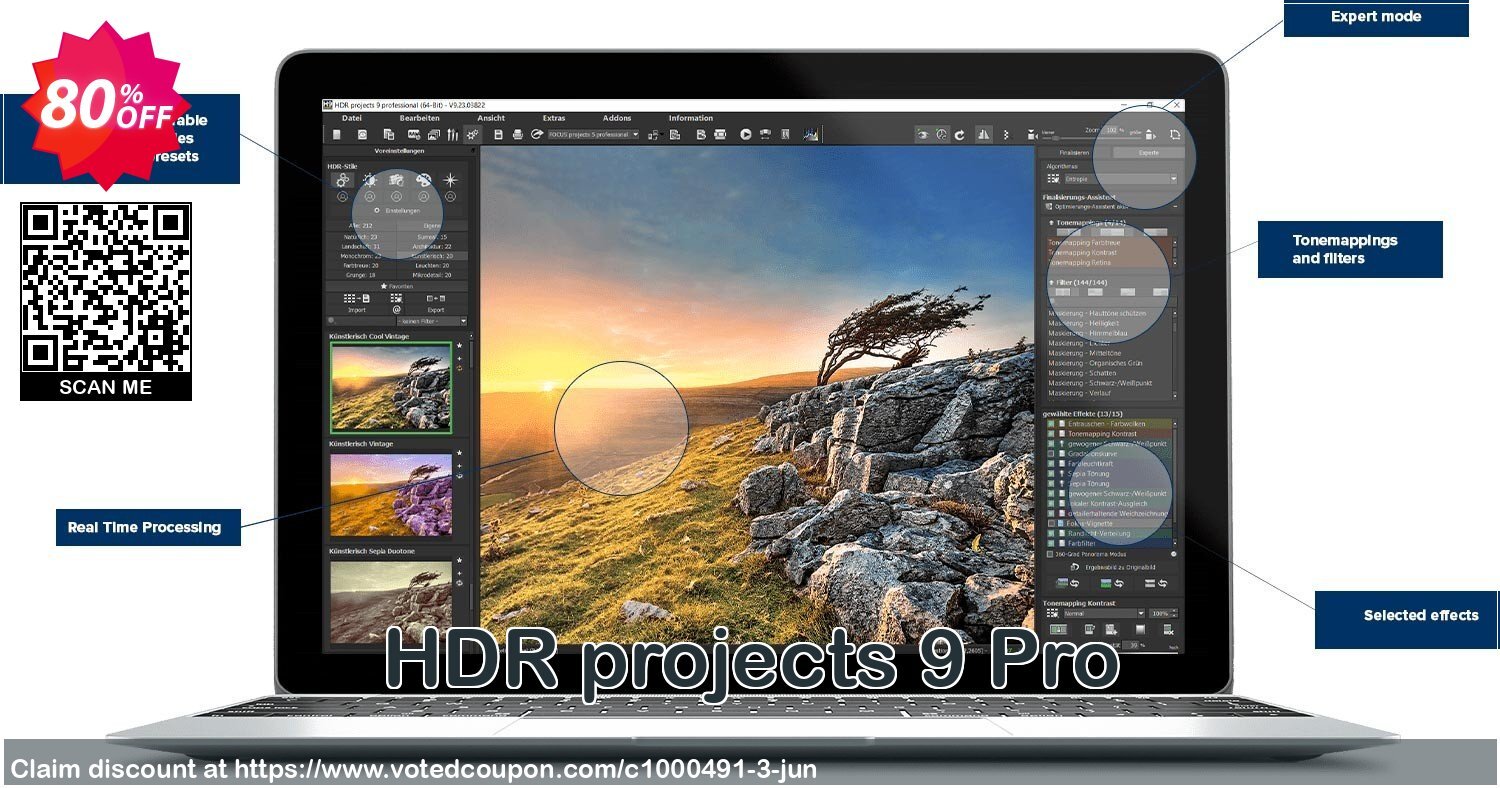The height and width of the screenshot is (788, 1500).
Task: Click the star sparkle HDR style icon
Action: pyautogui.click(x=450, y=180)
